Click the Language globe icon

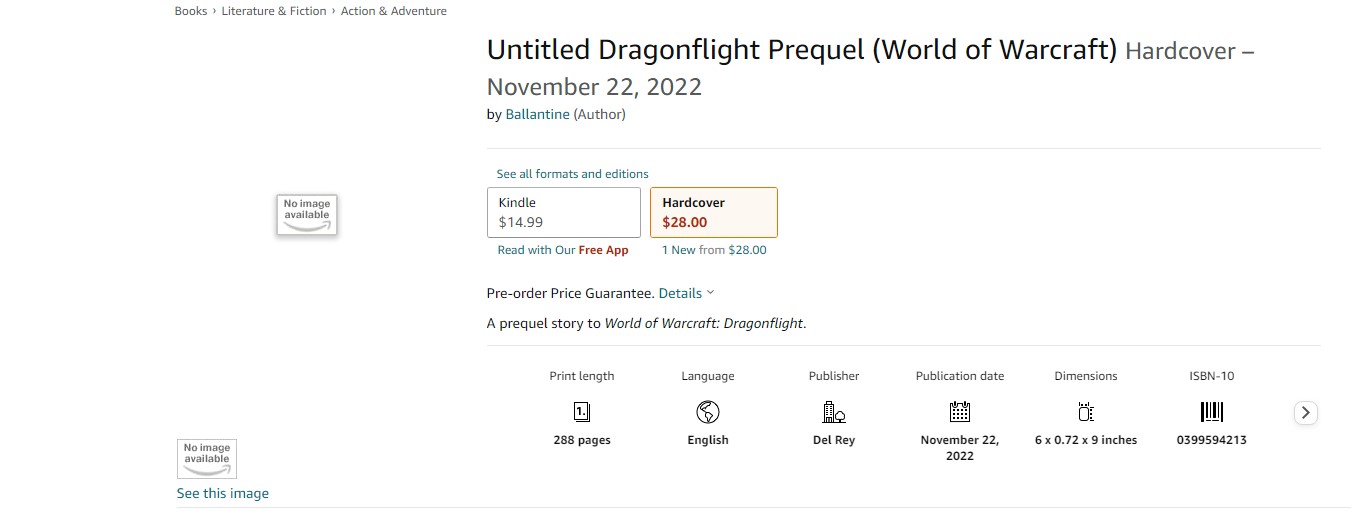[x=708, y=411]
